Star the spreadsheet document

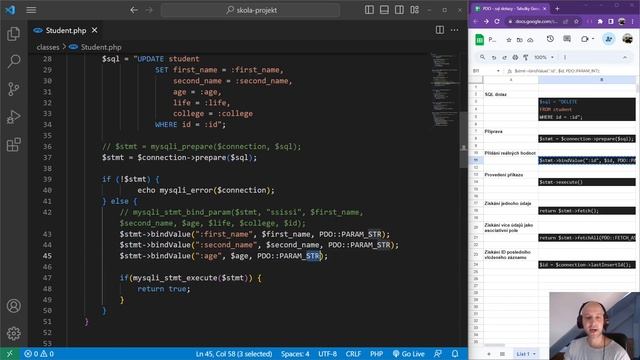point(509,40)
